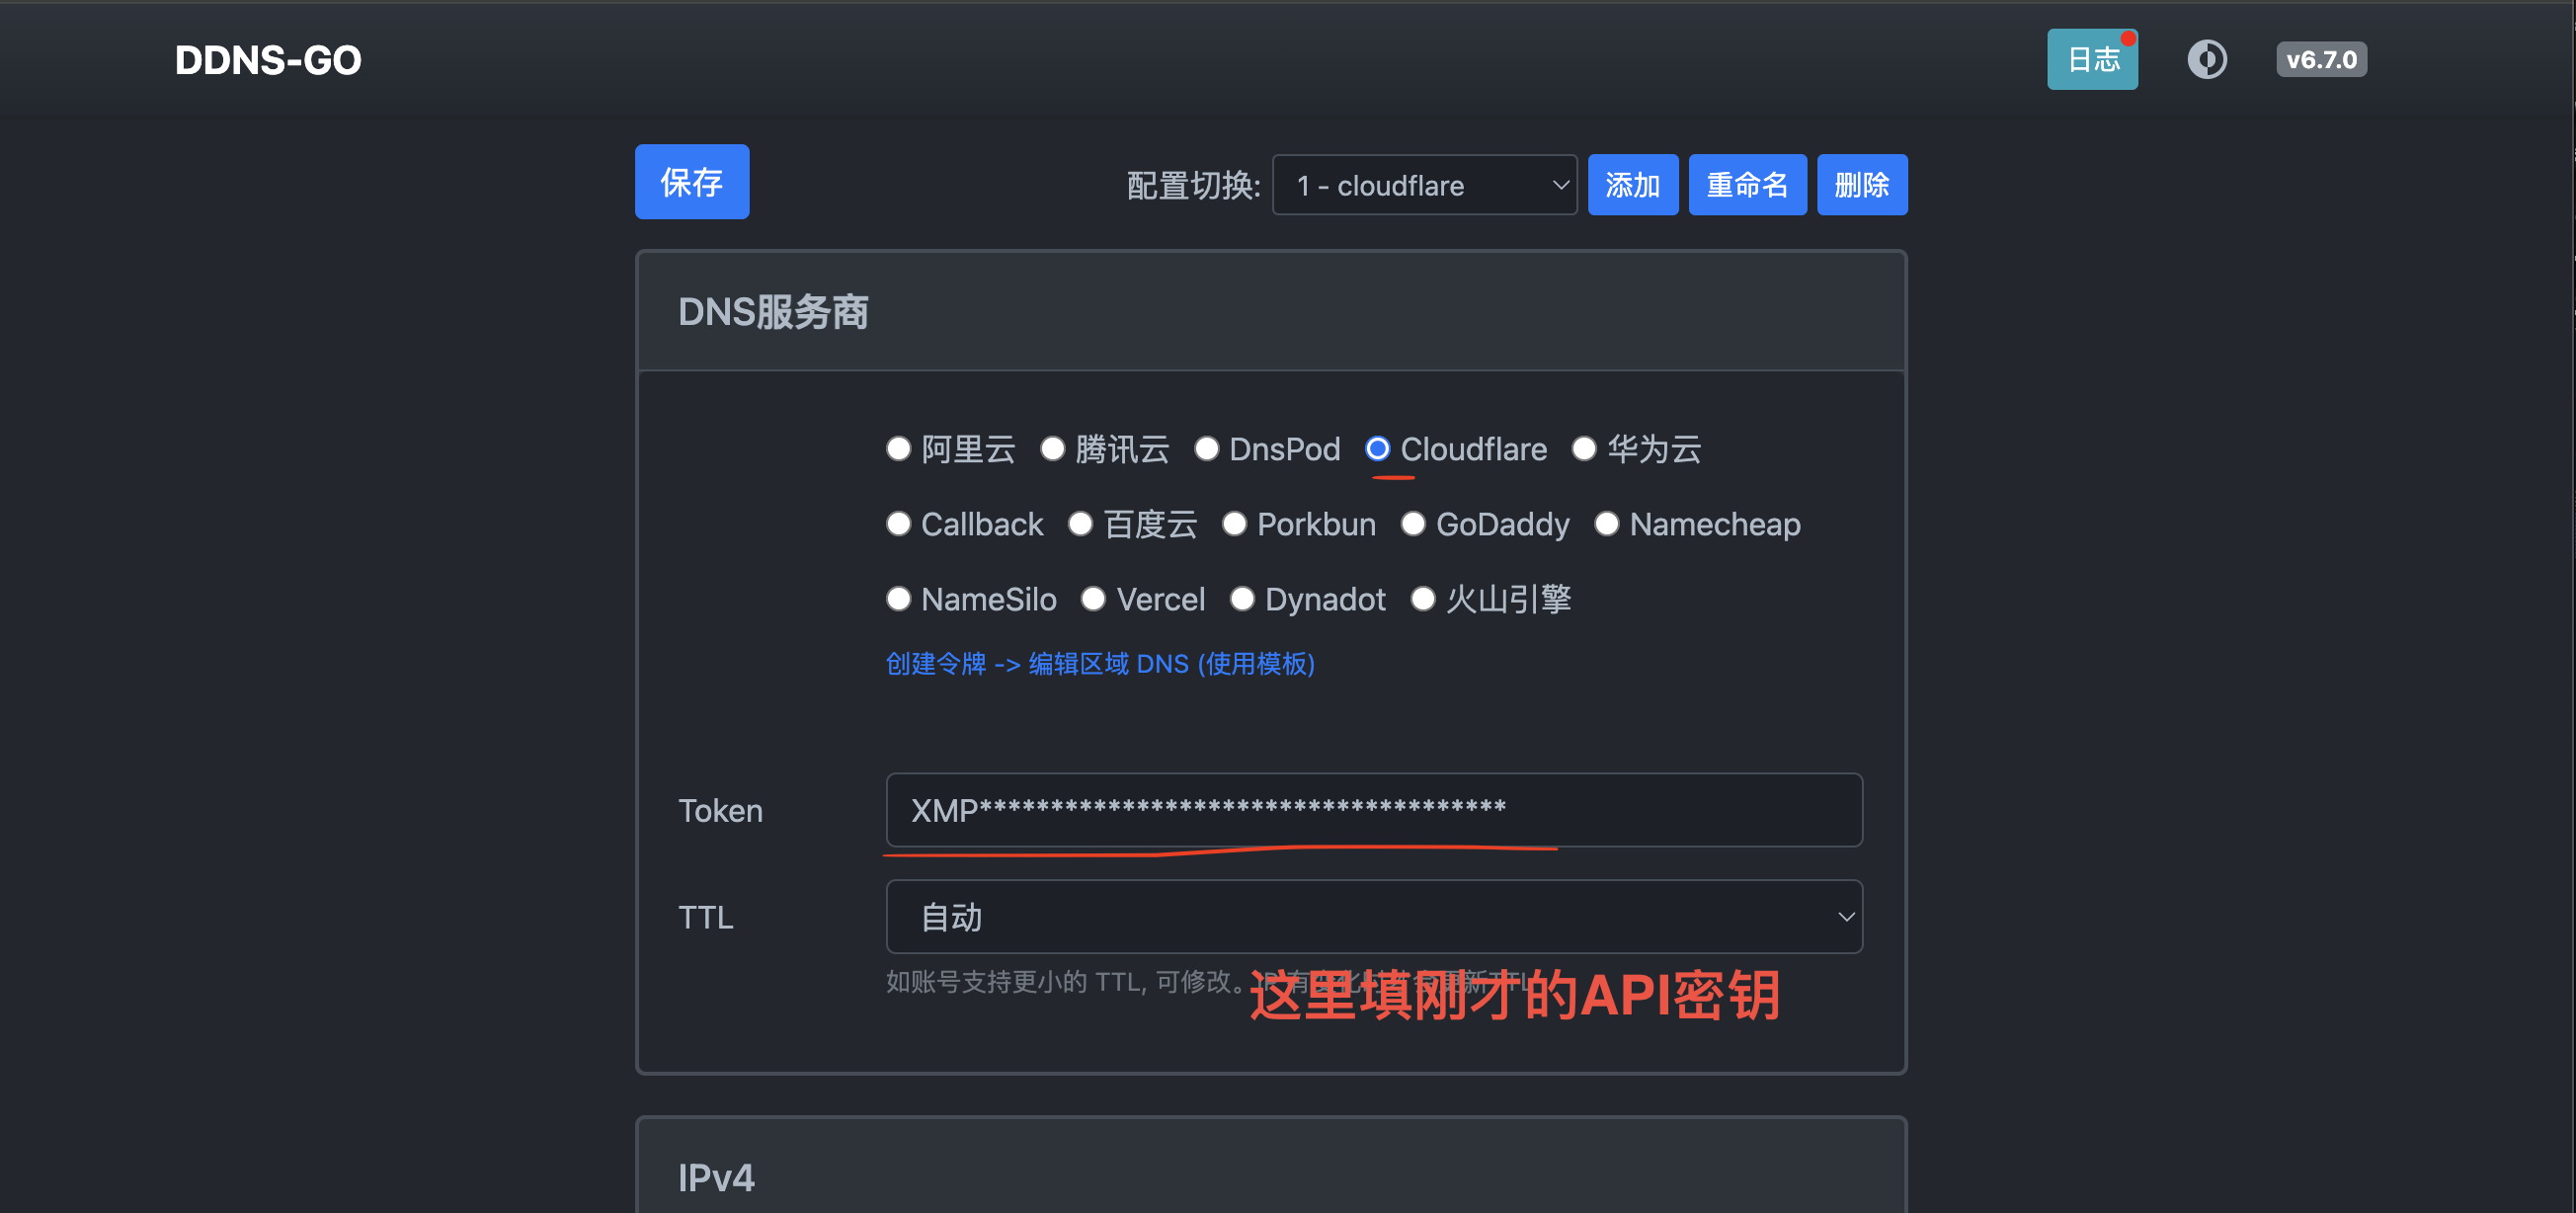Select the Porkbun radio button
Image resolution: width=2576 pixels, height=1213 pixels.
(1234, 524)
